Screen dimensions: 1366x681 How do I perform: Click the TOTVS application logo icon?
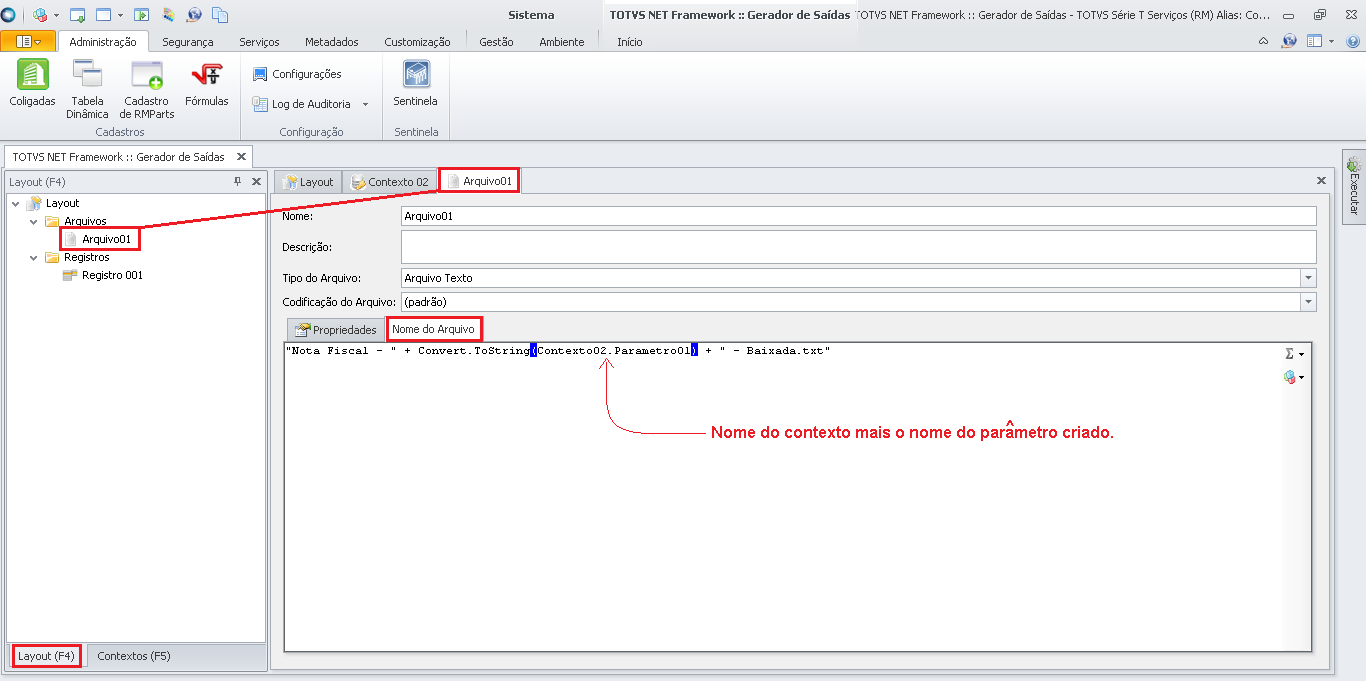[x=9, y=15]
